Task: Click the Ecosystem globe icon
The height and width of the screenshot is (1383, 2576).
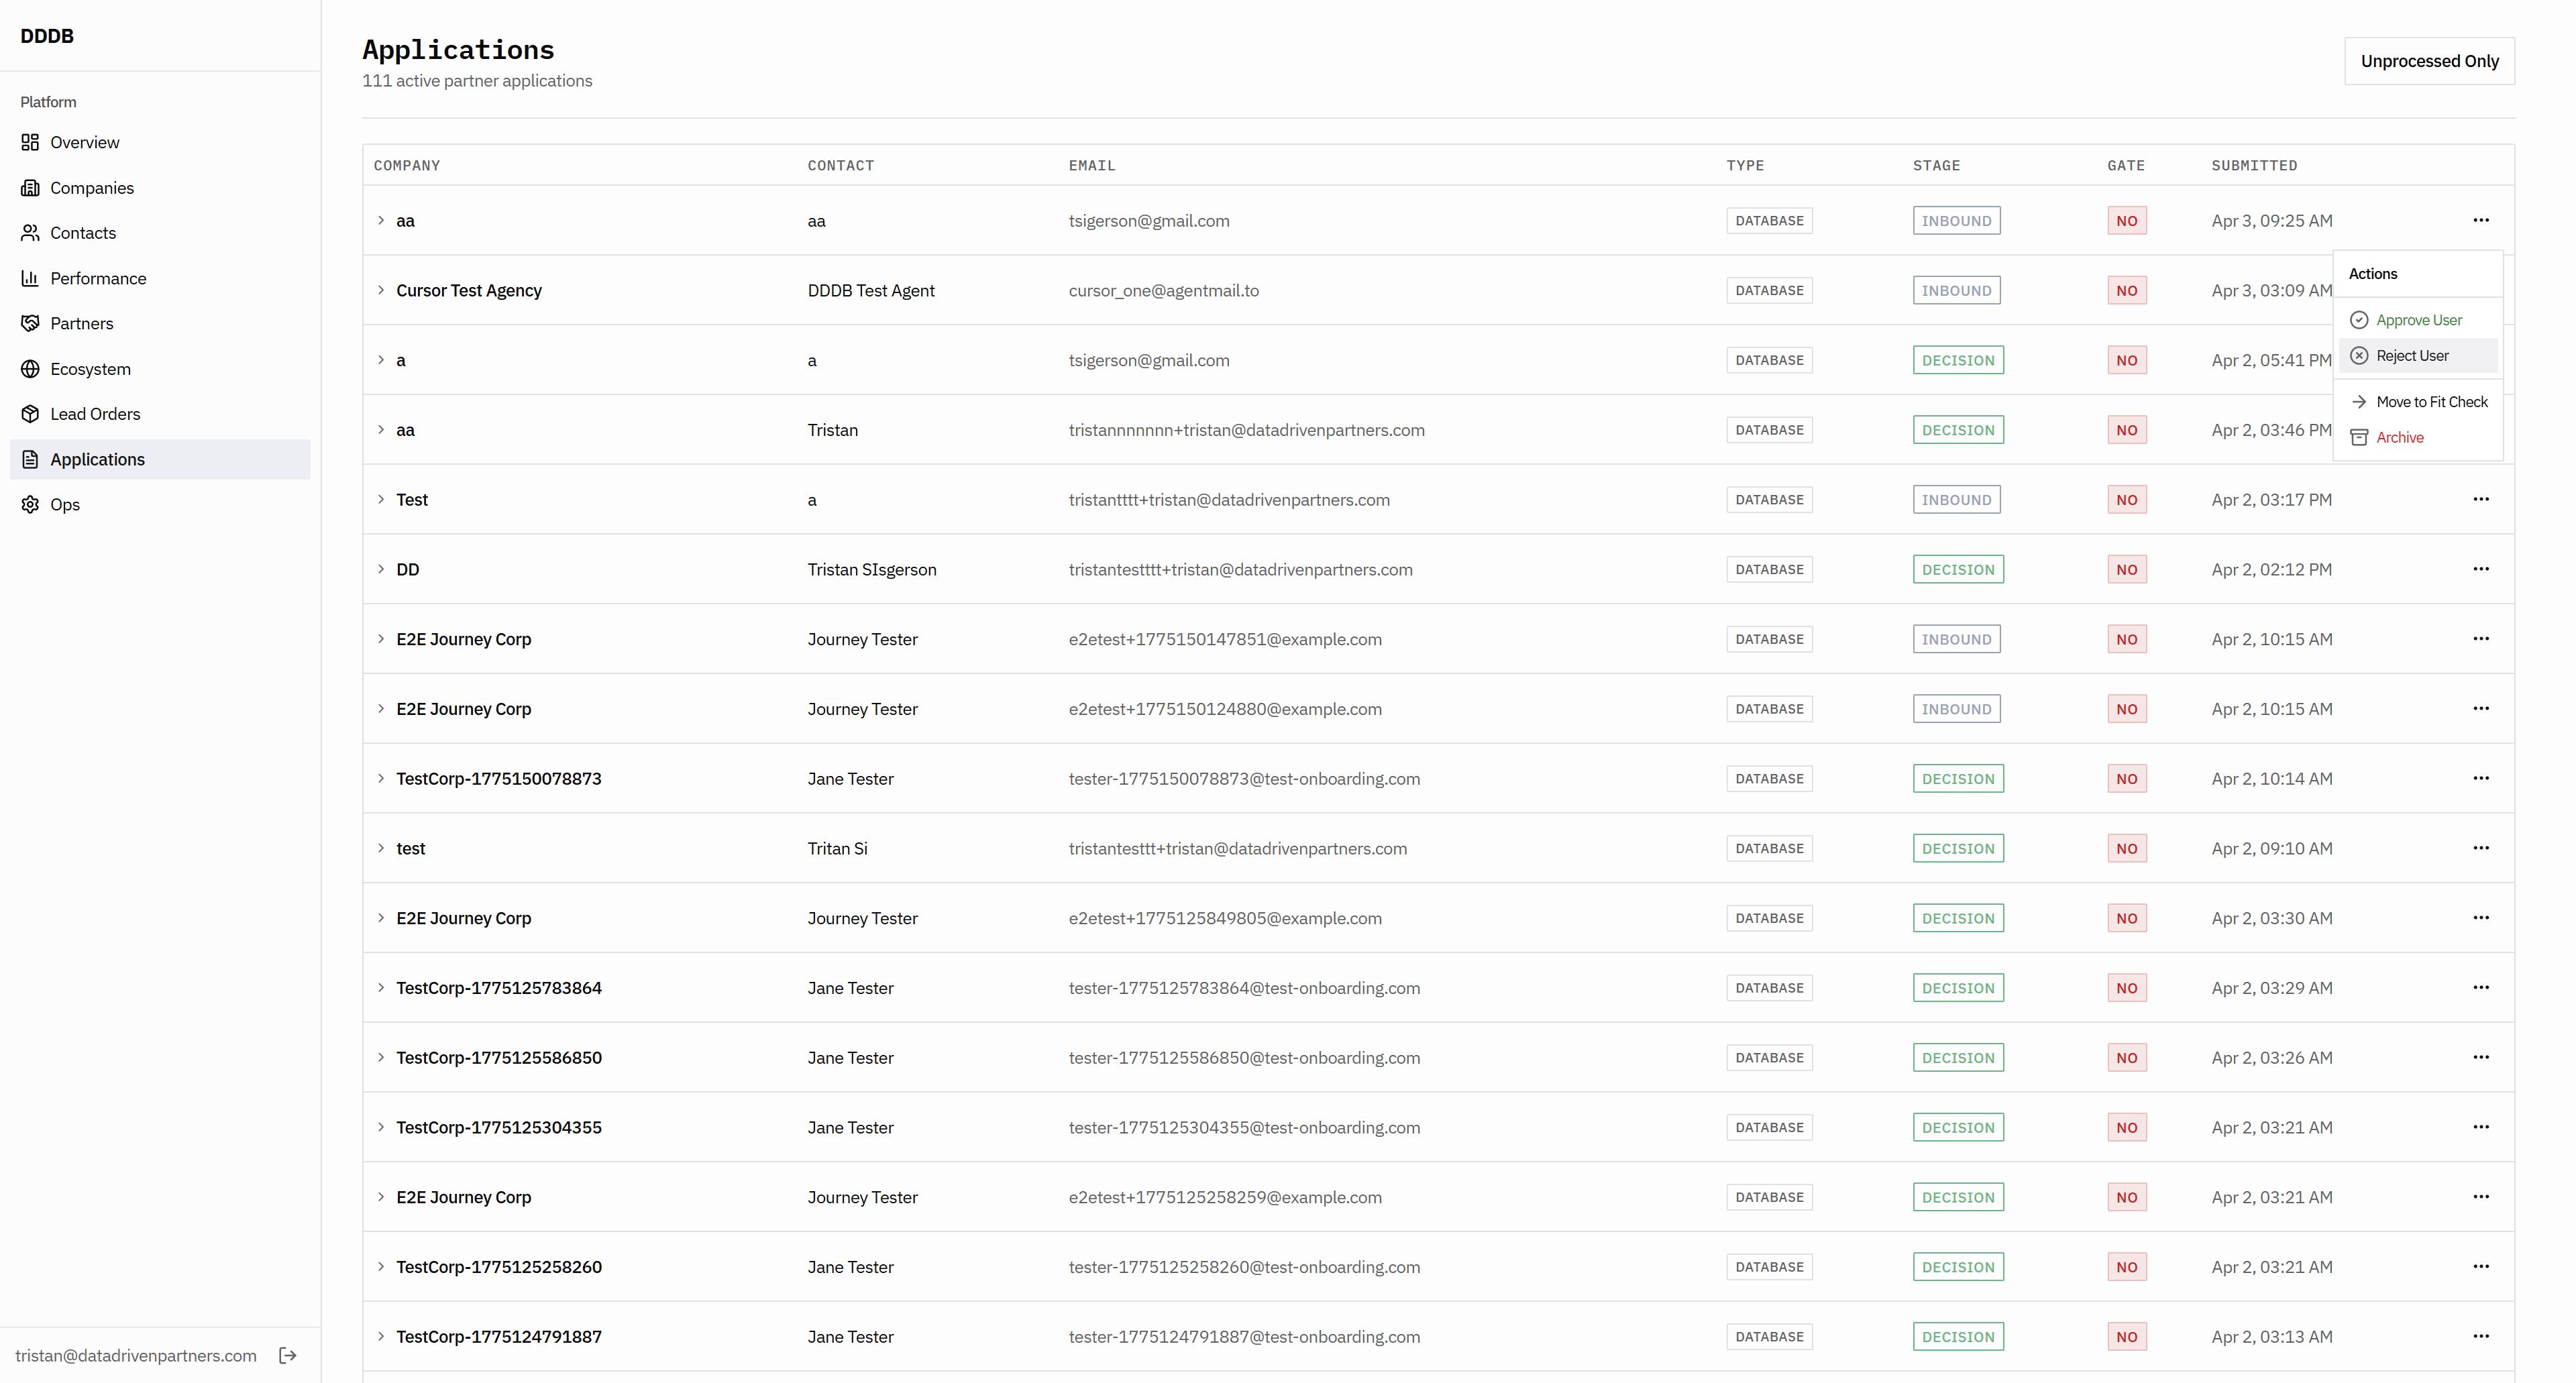Action: [30, 369]
